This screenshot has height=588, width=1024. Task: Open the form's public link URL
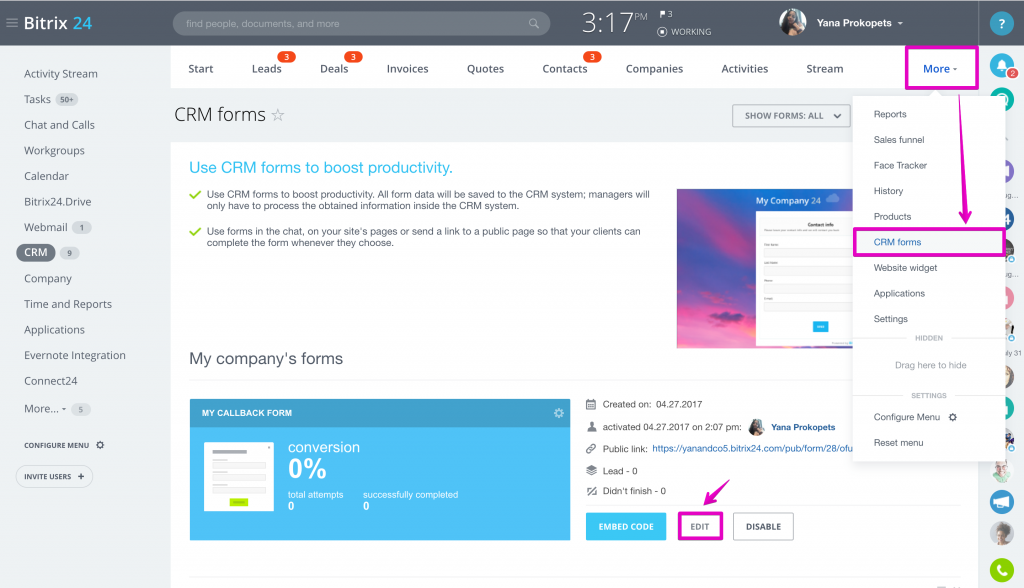tap(752, 449)
